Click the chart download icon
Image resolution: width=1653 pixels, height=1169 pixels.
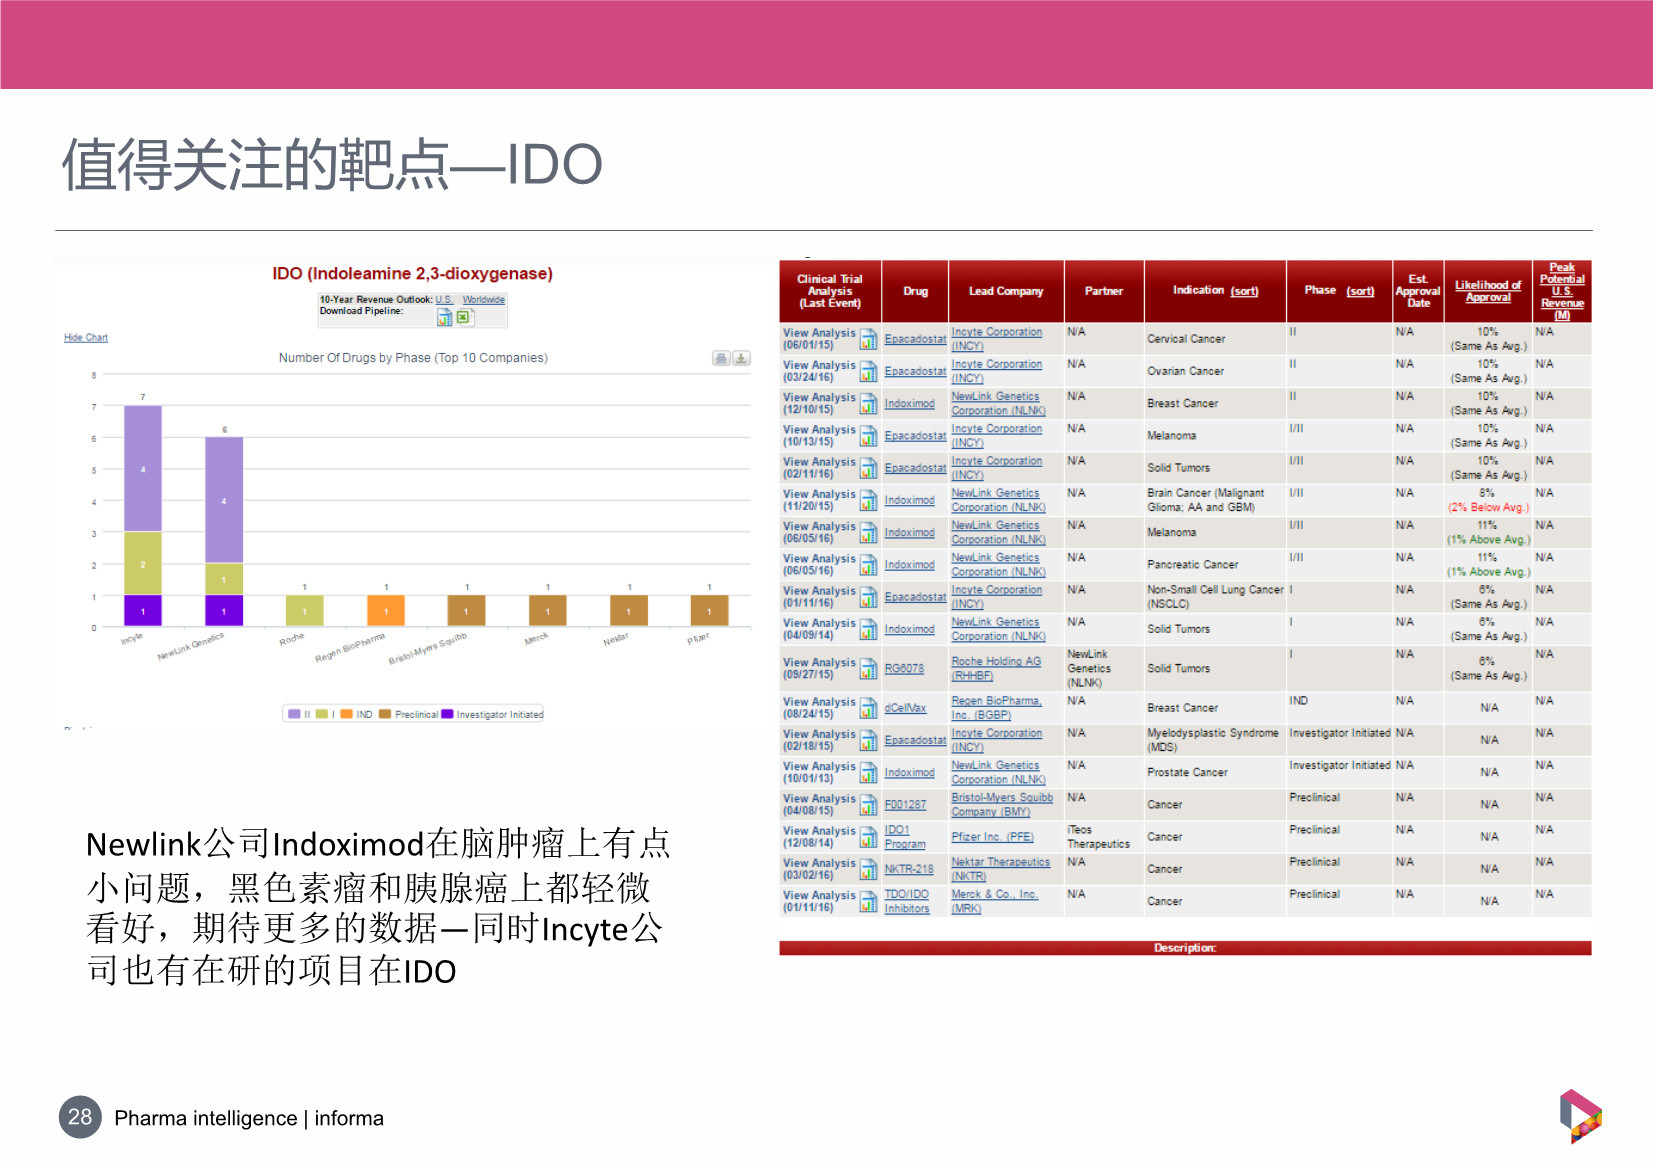741,358
